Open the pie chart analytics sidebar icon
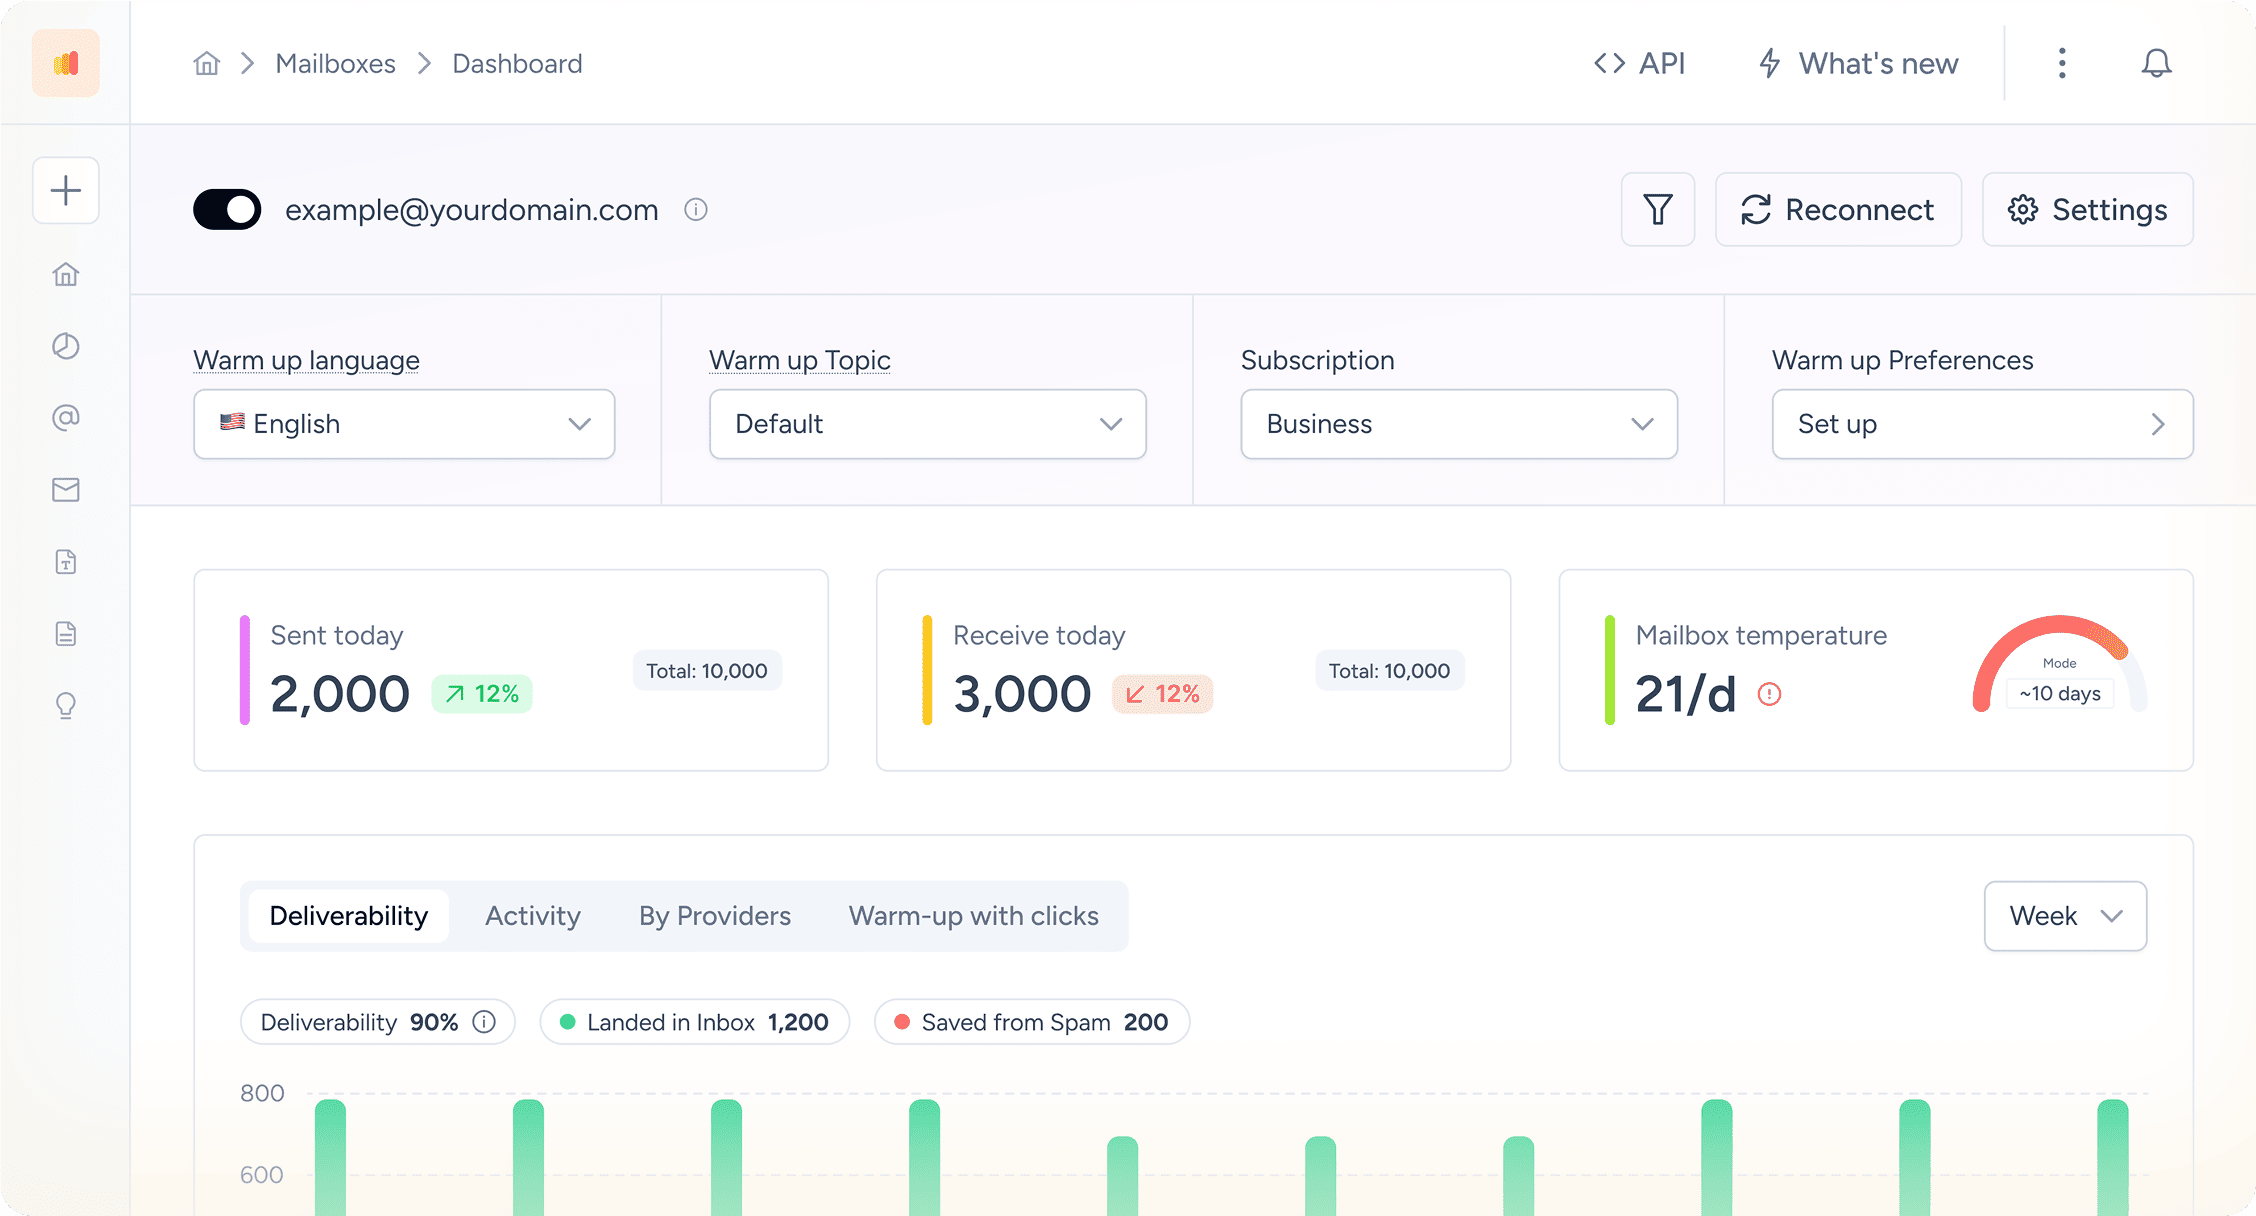The image size is (2256, 1216). [x=66, y=346]
